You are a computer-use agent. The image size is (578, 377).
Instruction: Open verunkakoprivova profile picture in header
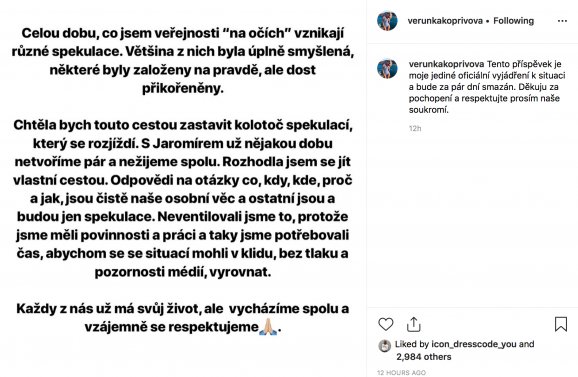click(387, 21)
